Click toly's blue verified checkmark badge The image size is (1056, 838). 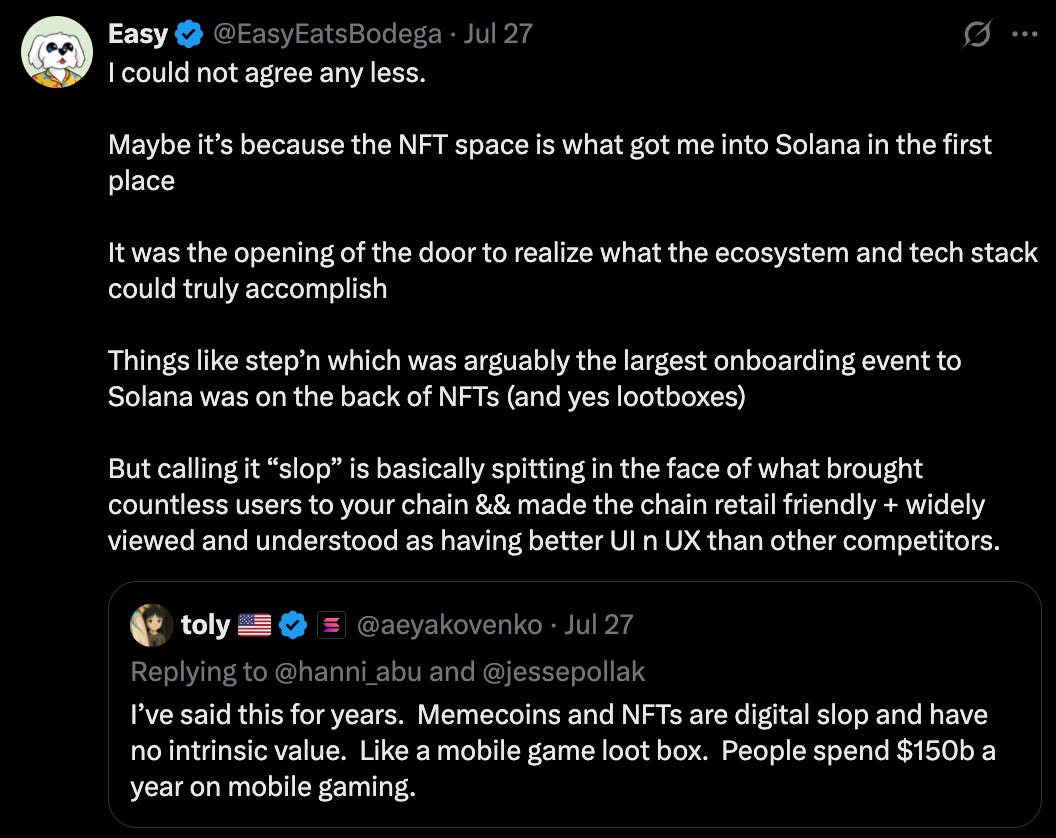pyautogui.click(x=293, y=625)
